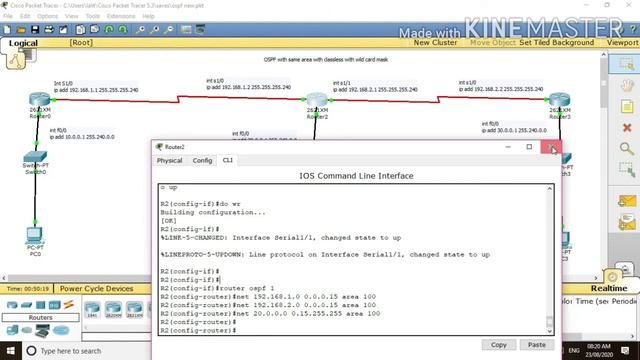Click the Add Simple PDU envelope
640x360 pixels.
(x=627, y=201)
